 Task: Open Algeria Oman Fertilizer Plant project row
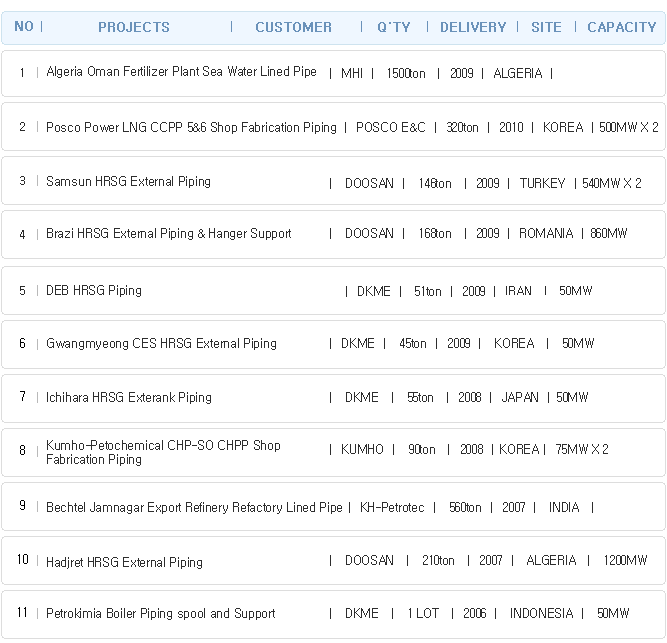334,74
